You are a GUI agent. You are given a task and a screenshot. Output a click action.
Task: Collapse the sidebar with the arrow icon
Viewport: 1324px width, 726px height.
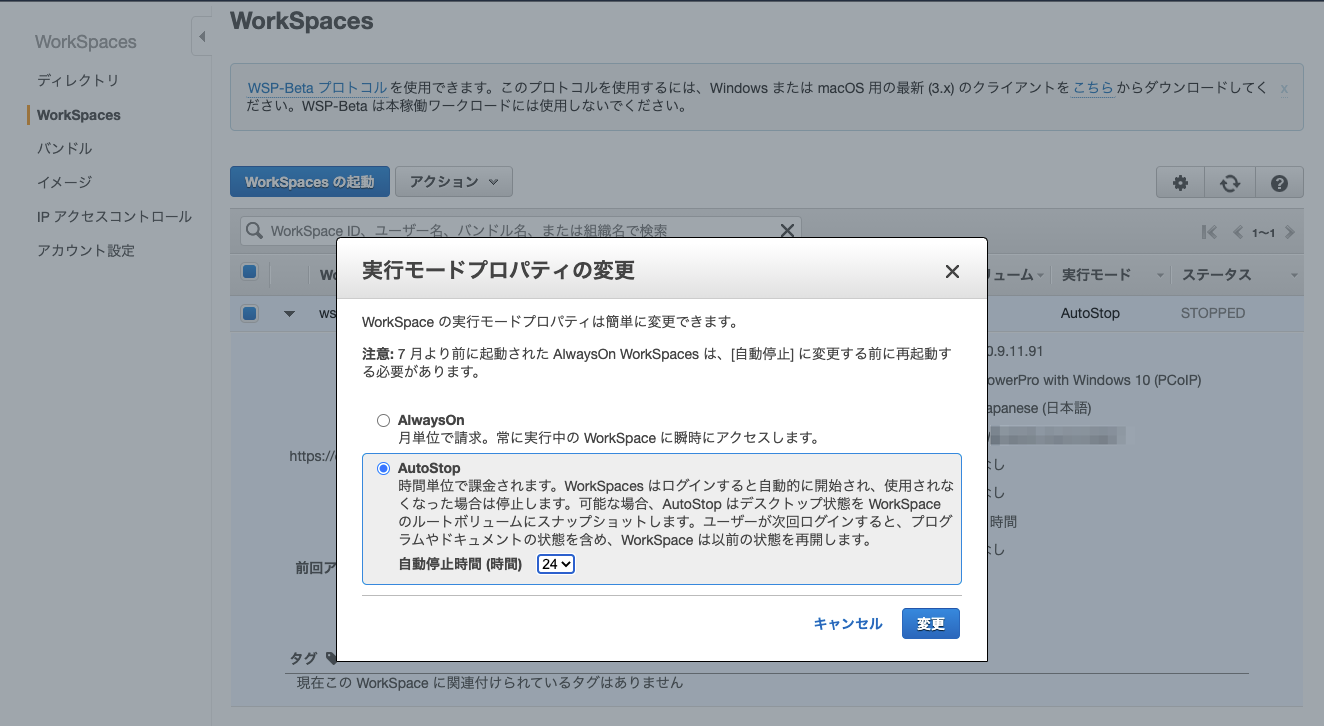pos(201,37)
